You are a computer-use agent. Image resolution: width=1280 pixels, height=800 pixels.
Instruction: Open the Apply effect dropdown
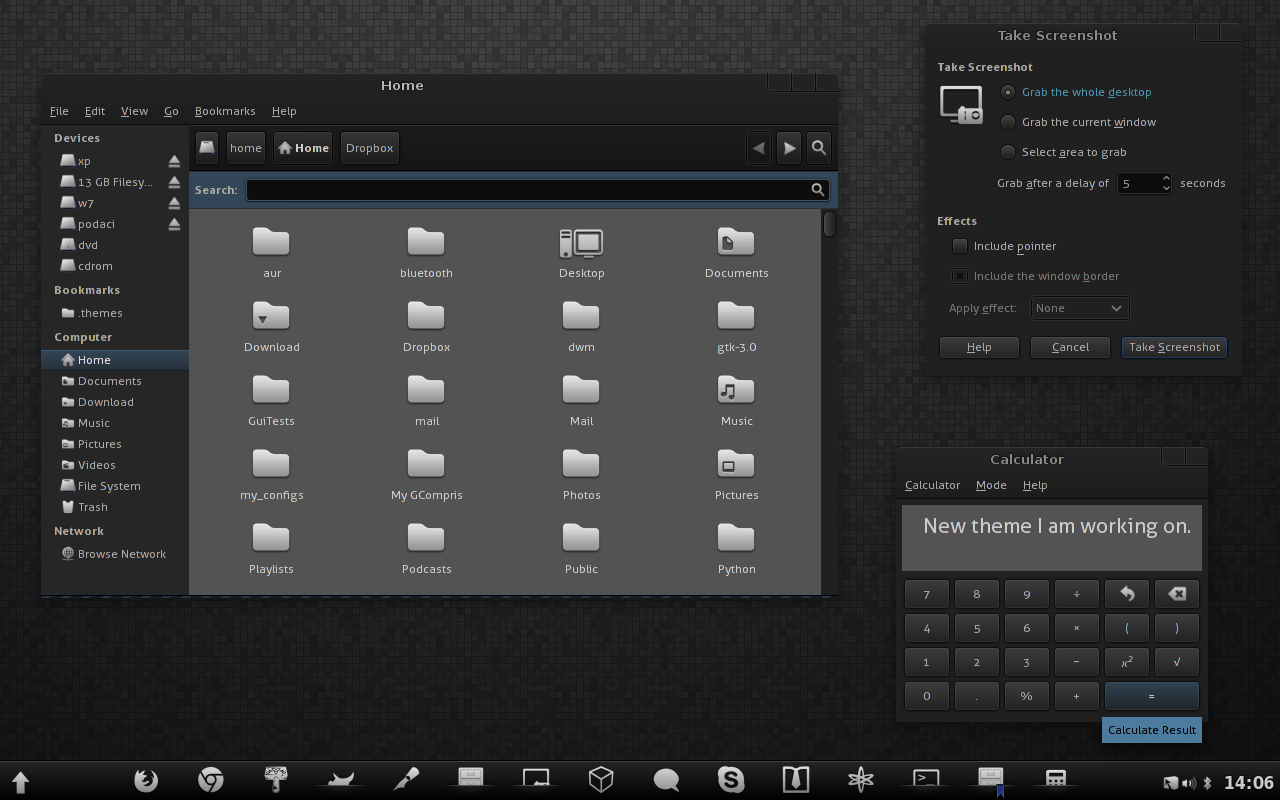coord(1080,308)
